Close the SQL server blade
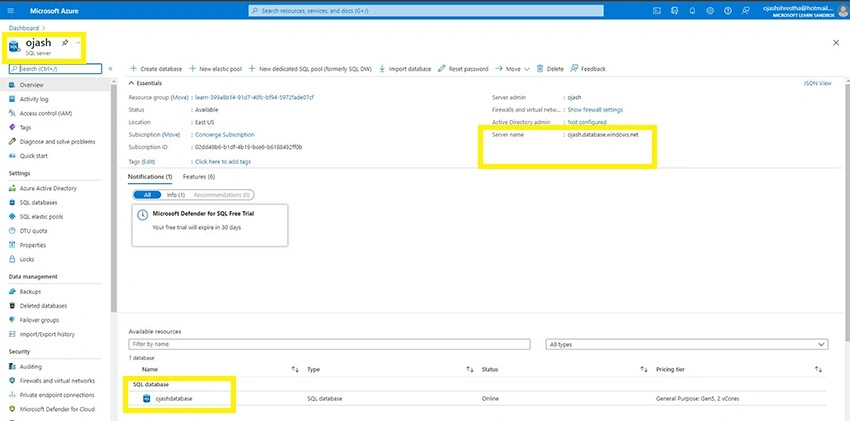 [835, 43]
